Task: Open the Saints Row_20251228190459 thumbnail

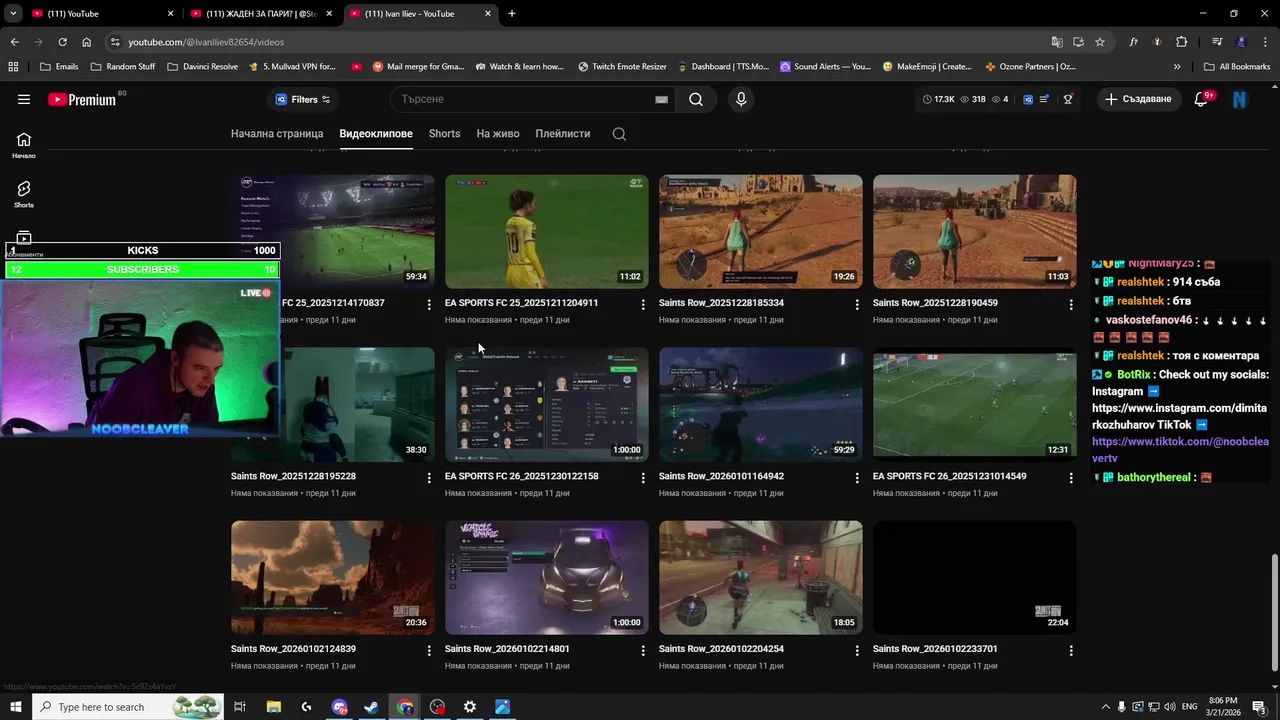Action: 975,232
